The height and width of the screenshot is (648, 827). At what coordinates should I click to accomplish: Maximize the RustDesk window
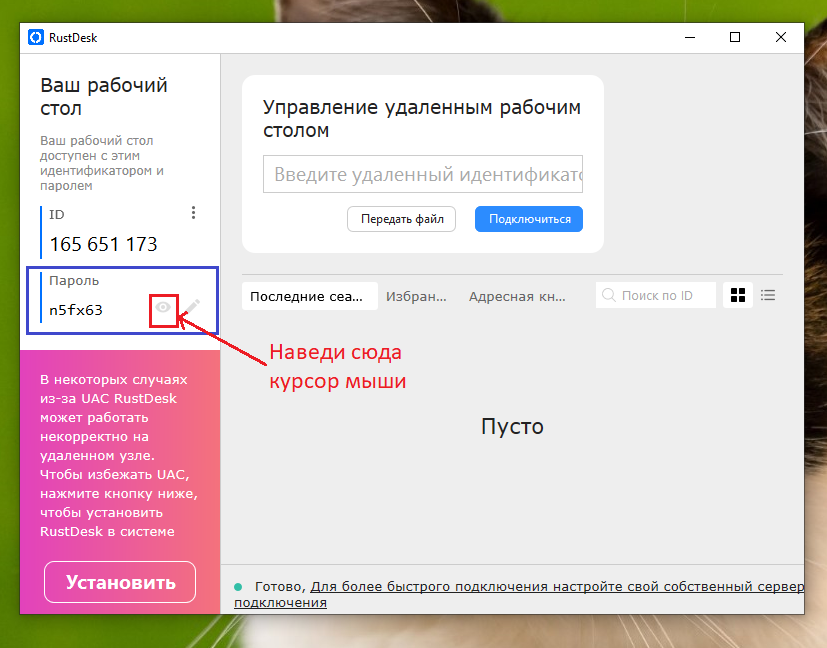735,37
